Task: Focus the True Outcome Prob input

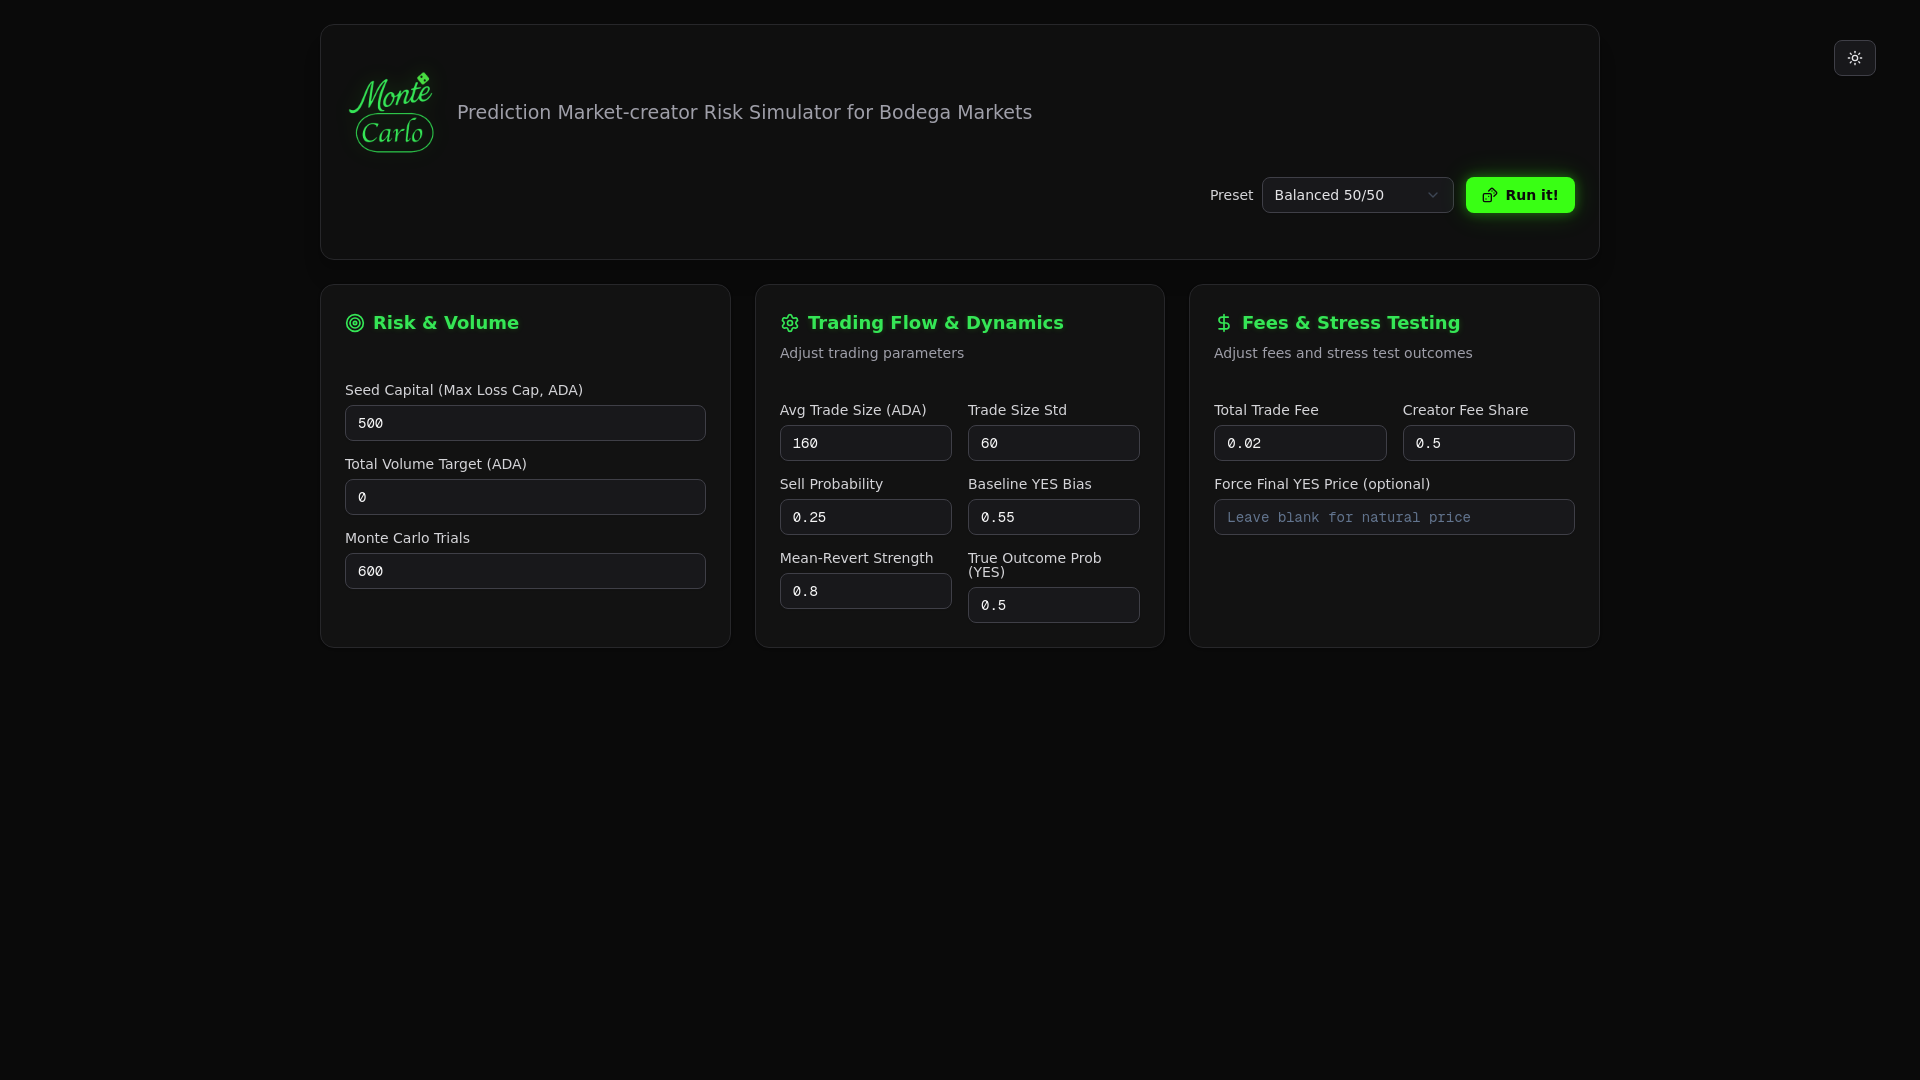Action: coord(1053,605)
